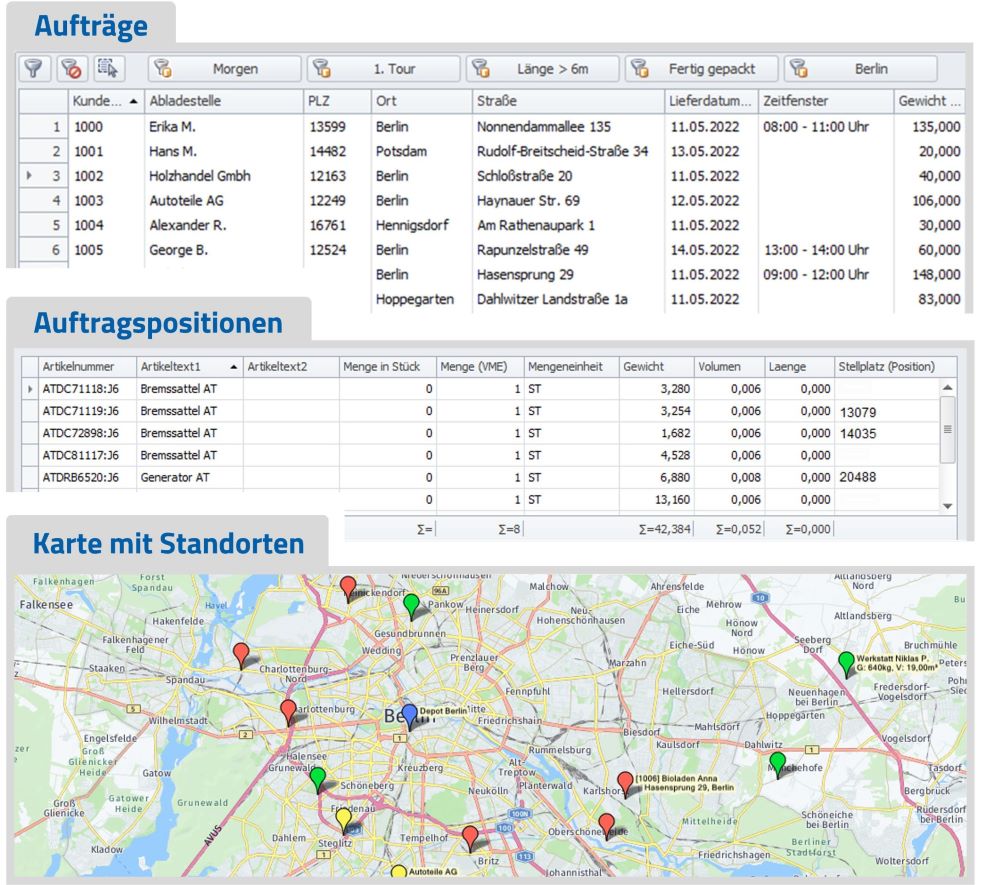Select the George B. order row
This screenshot has height=885, width=1000.
[492, 250]
